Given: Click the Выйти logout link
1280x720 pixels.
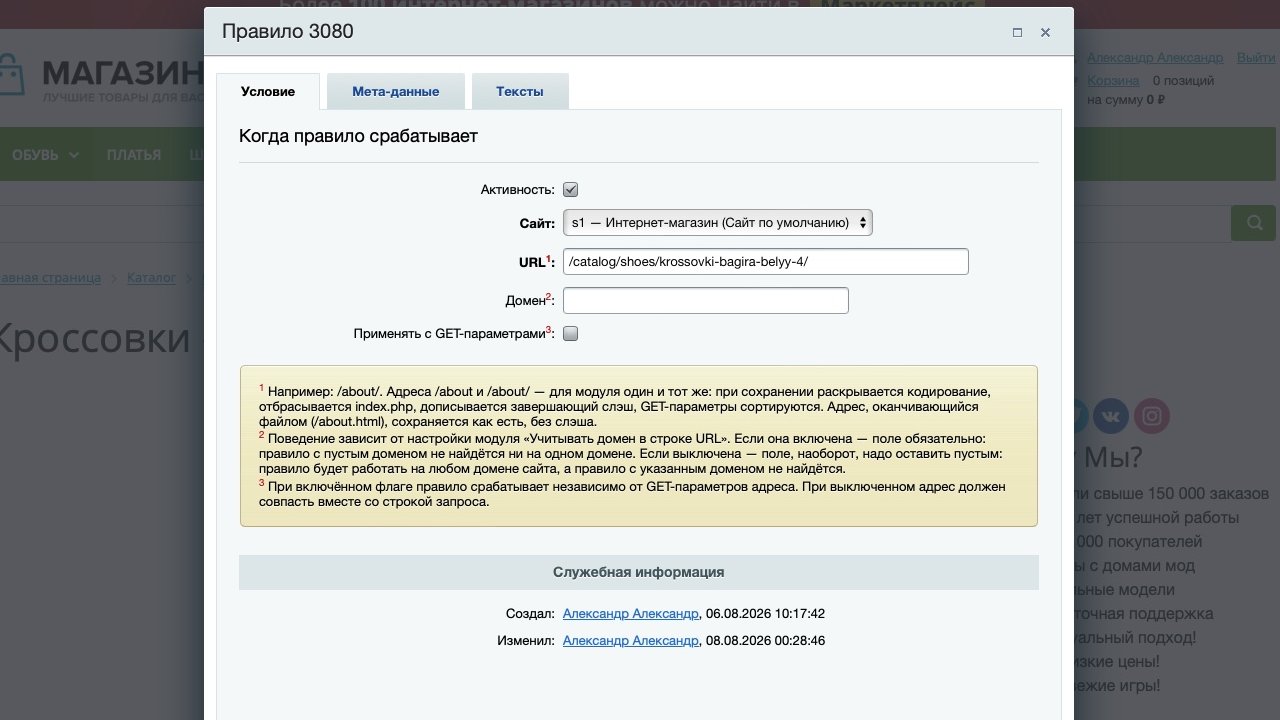Looking at the screenshot, I should (1256, 58).
